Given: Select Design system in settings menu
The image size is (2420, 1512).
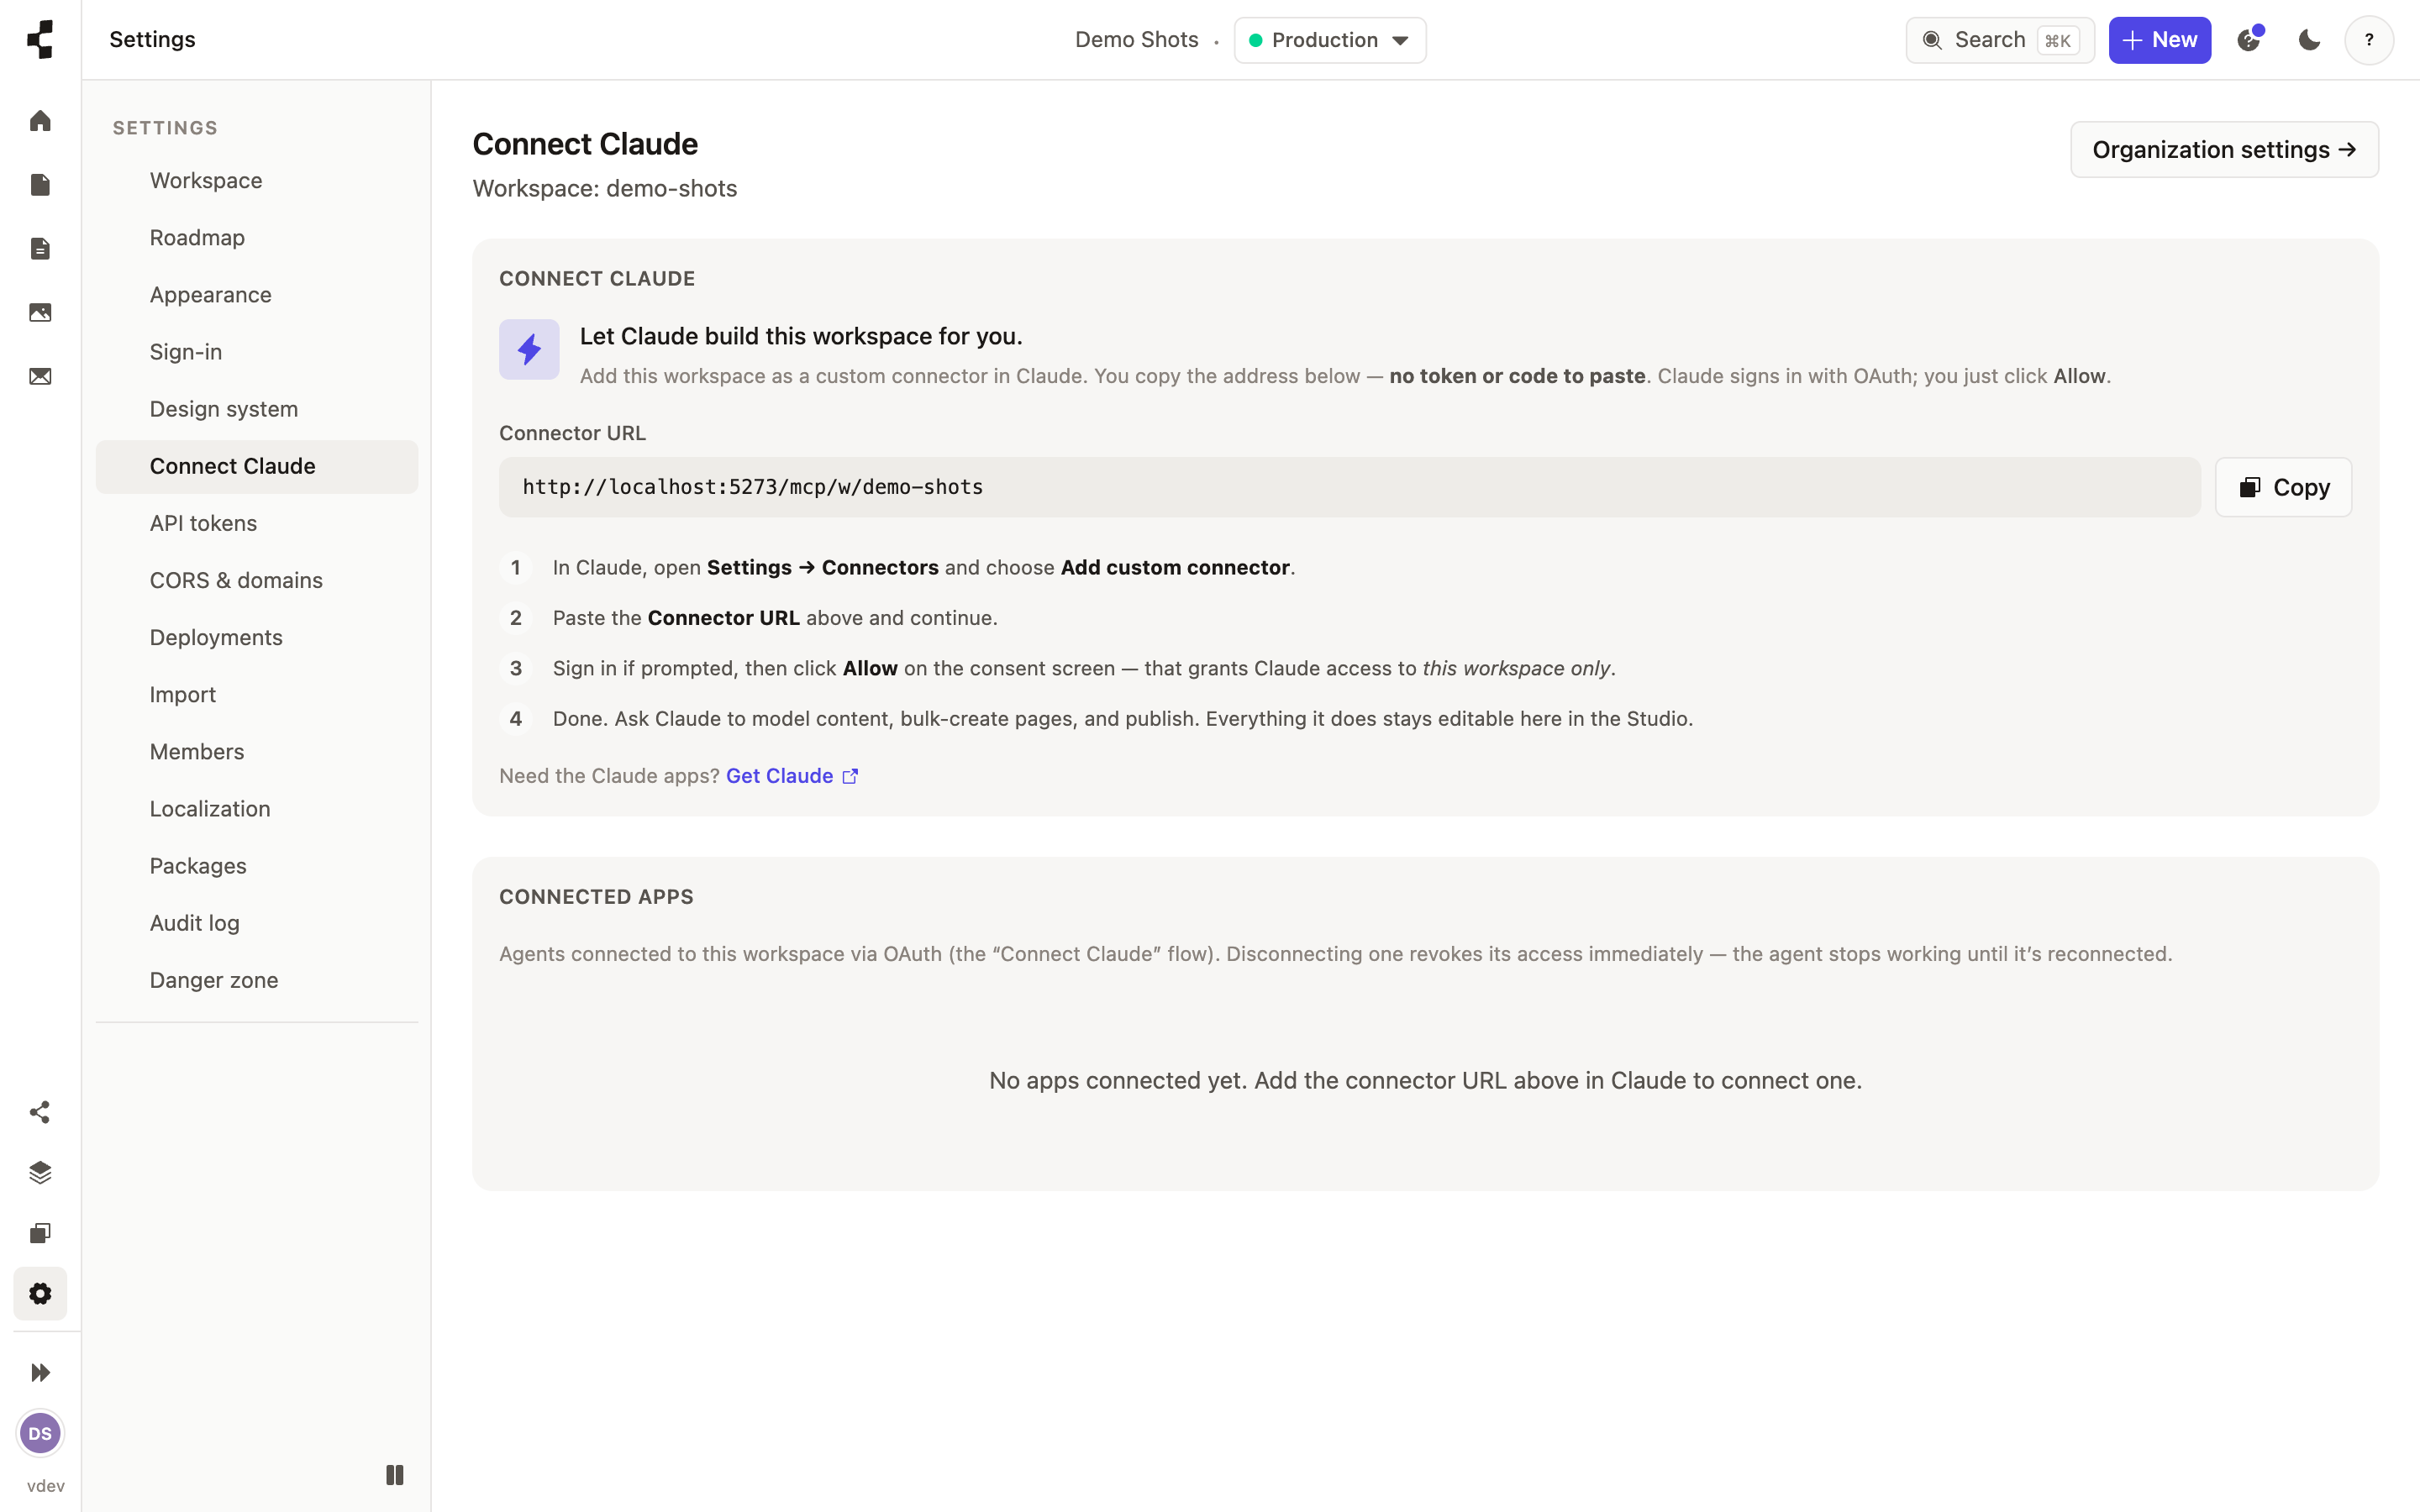Looking at the screenshot, I should click(x=257, y=409).
